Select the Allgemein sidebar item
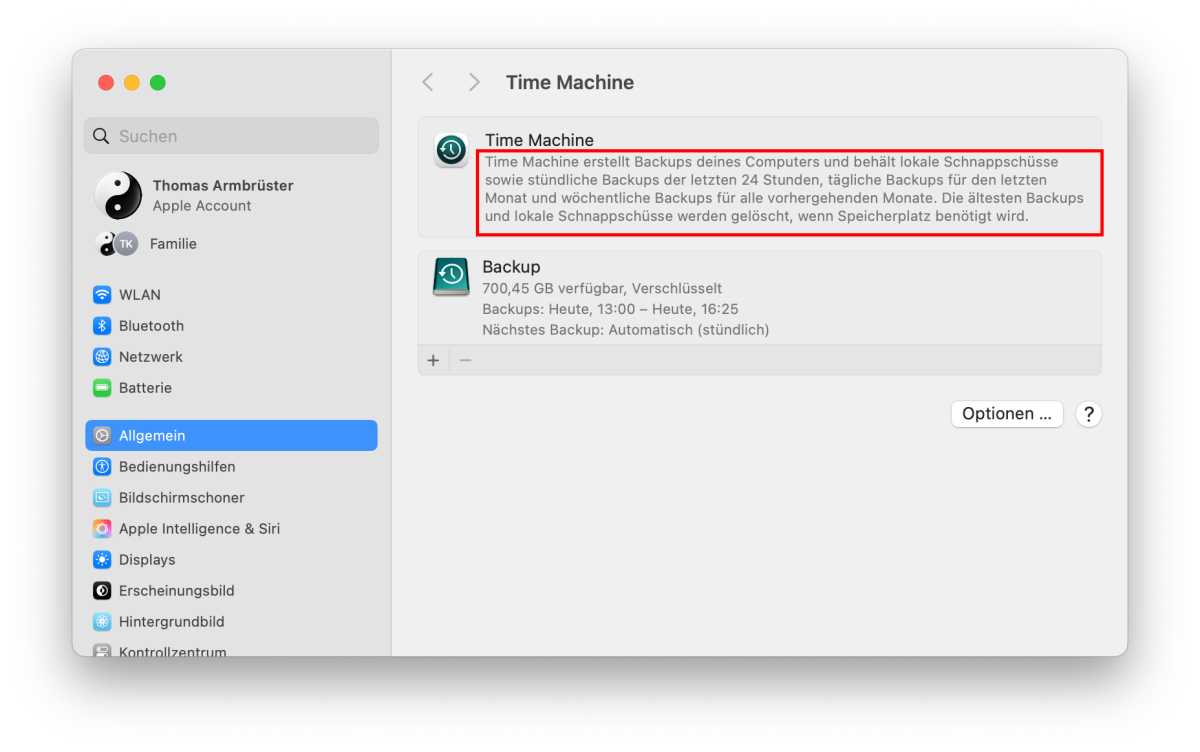Image resolution: width=1200 pixels, height=752 pixels. 231,436
